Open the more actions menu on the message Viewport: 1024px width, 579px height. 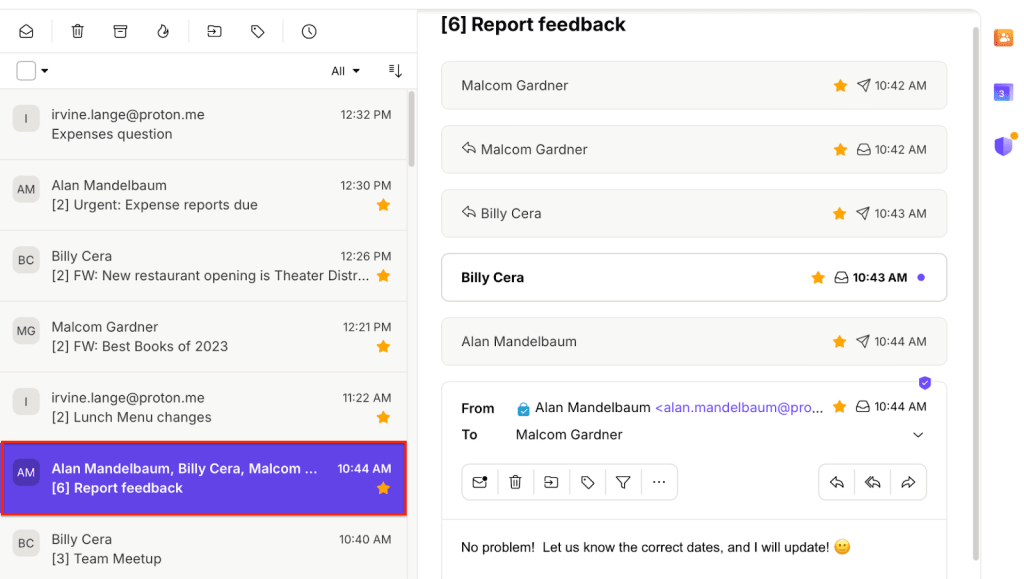(659, 481)
